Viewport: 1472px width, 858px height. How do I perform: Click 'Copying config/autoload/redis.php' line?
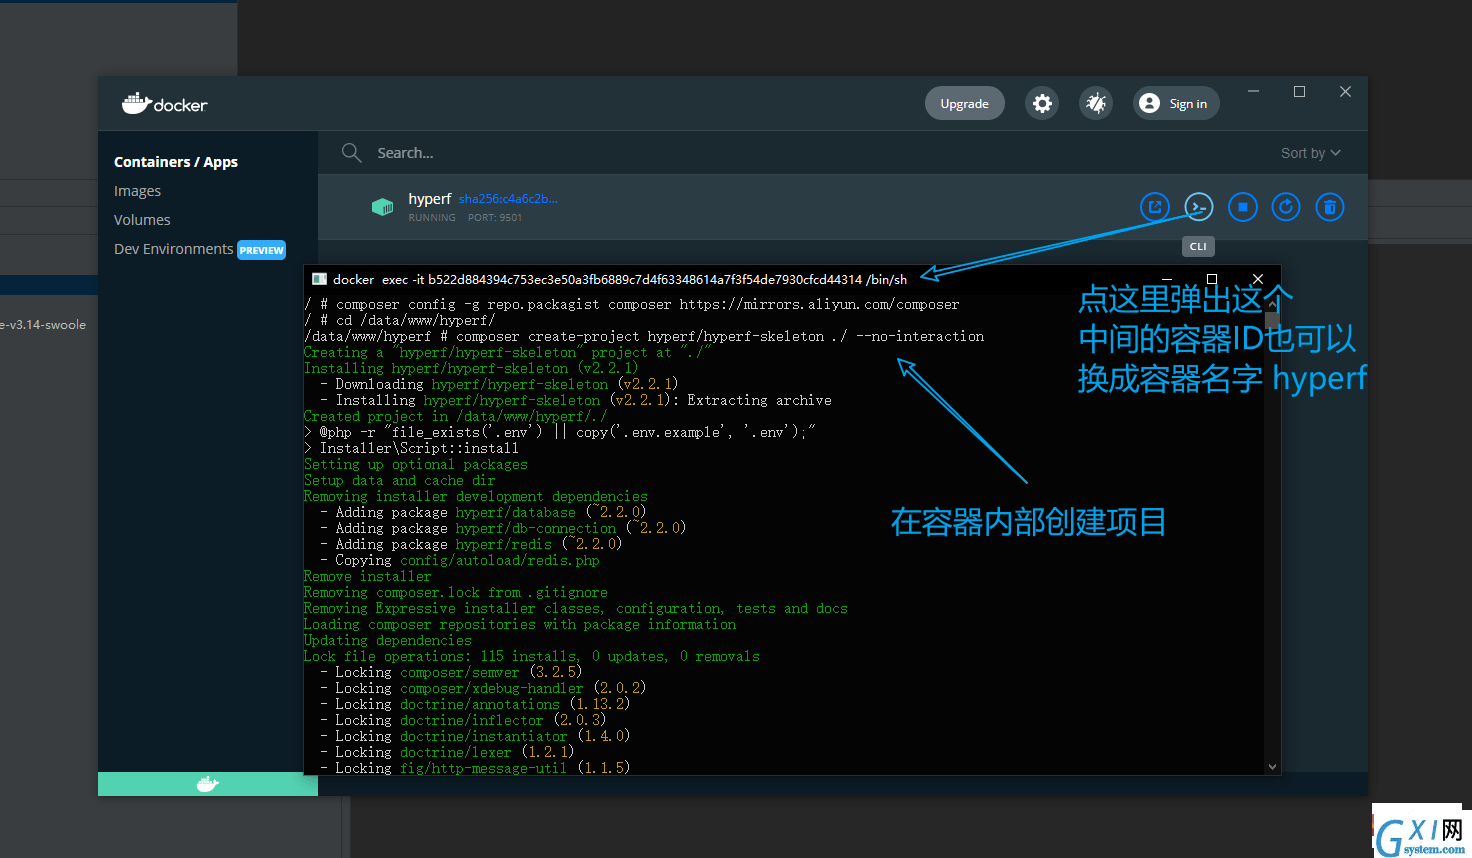[460, 560]
